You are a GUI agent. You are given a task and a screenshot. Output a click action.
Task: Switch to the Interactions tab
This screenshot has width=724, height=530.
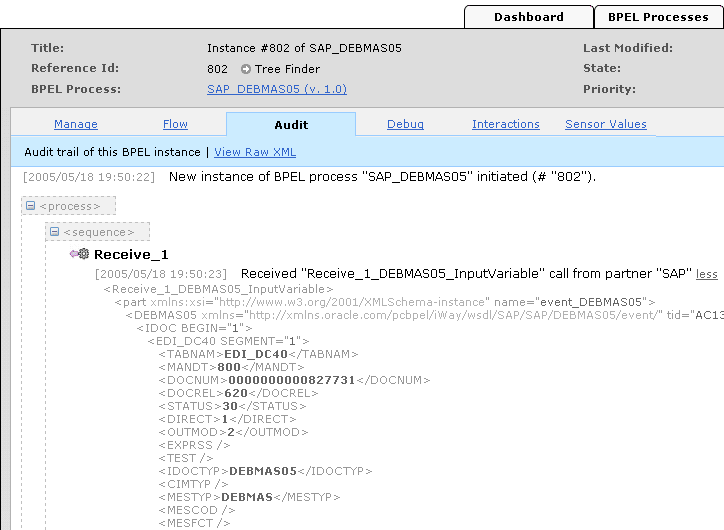click(506, 124)
